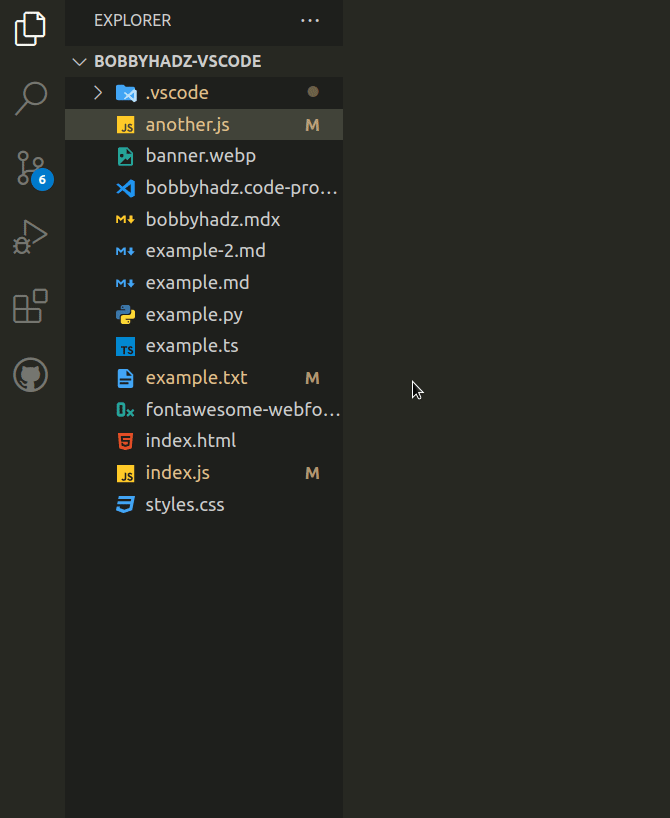The width and height of the screenshot is (670, 818).
Task: Click the HTML icon beside index.html
Action: pyautogui.click(x=124, y=440)
